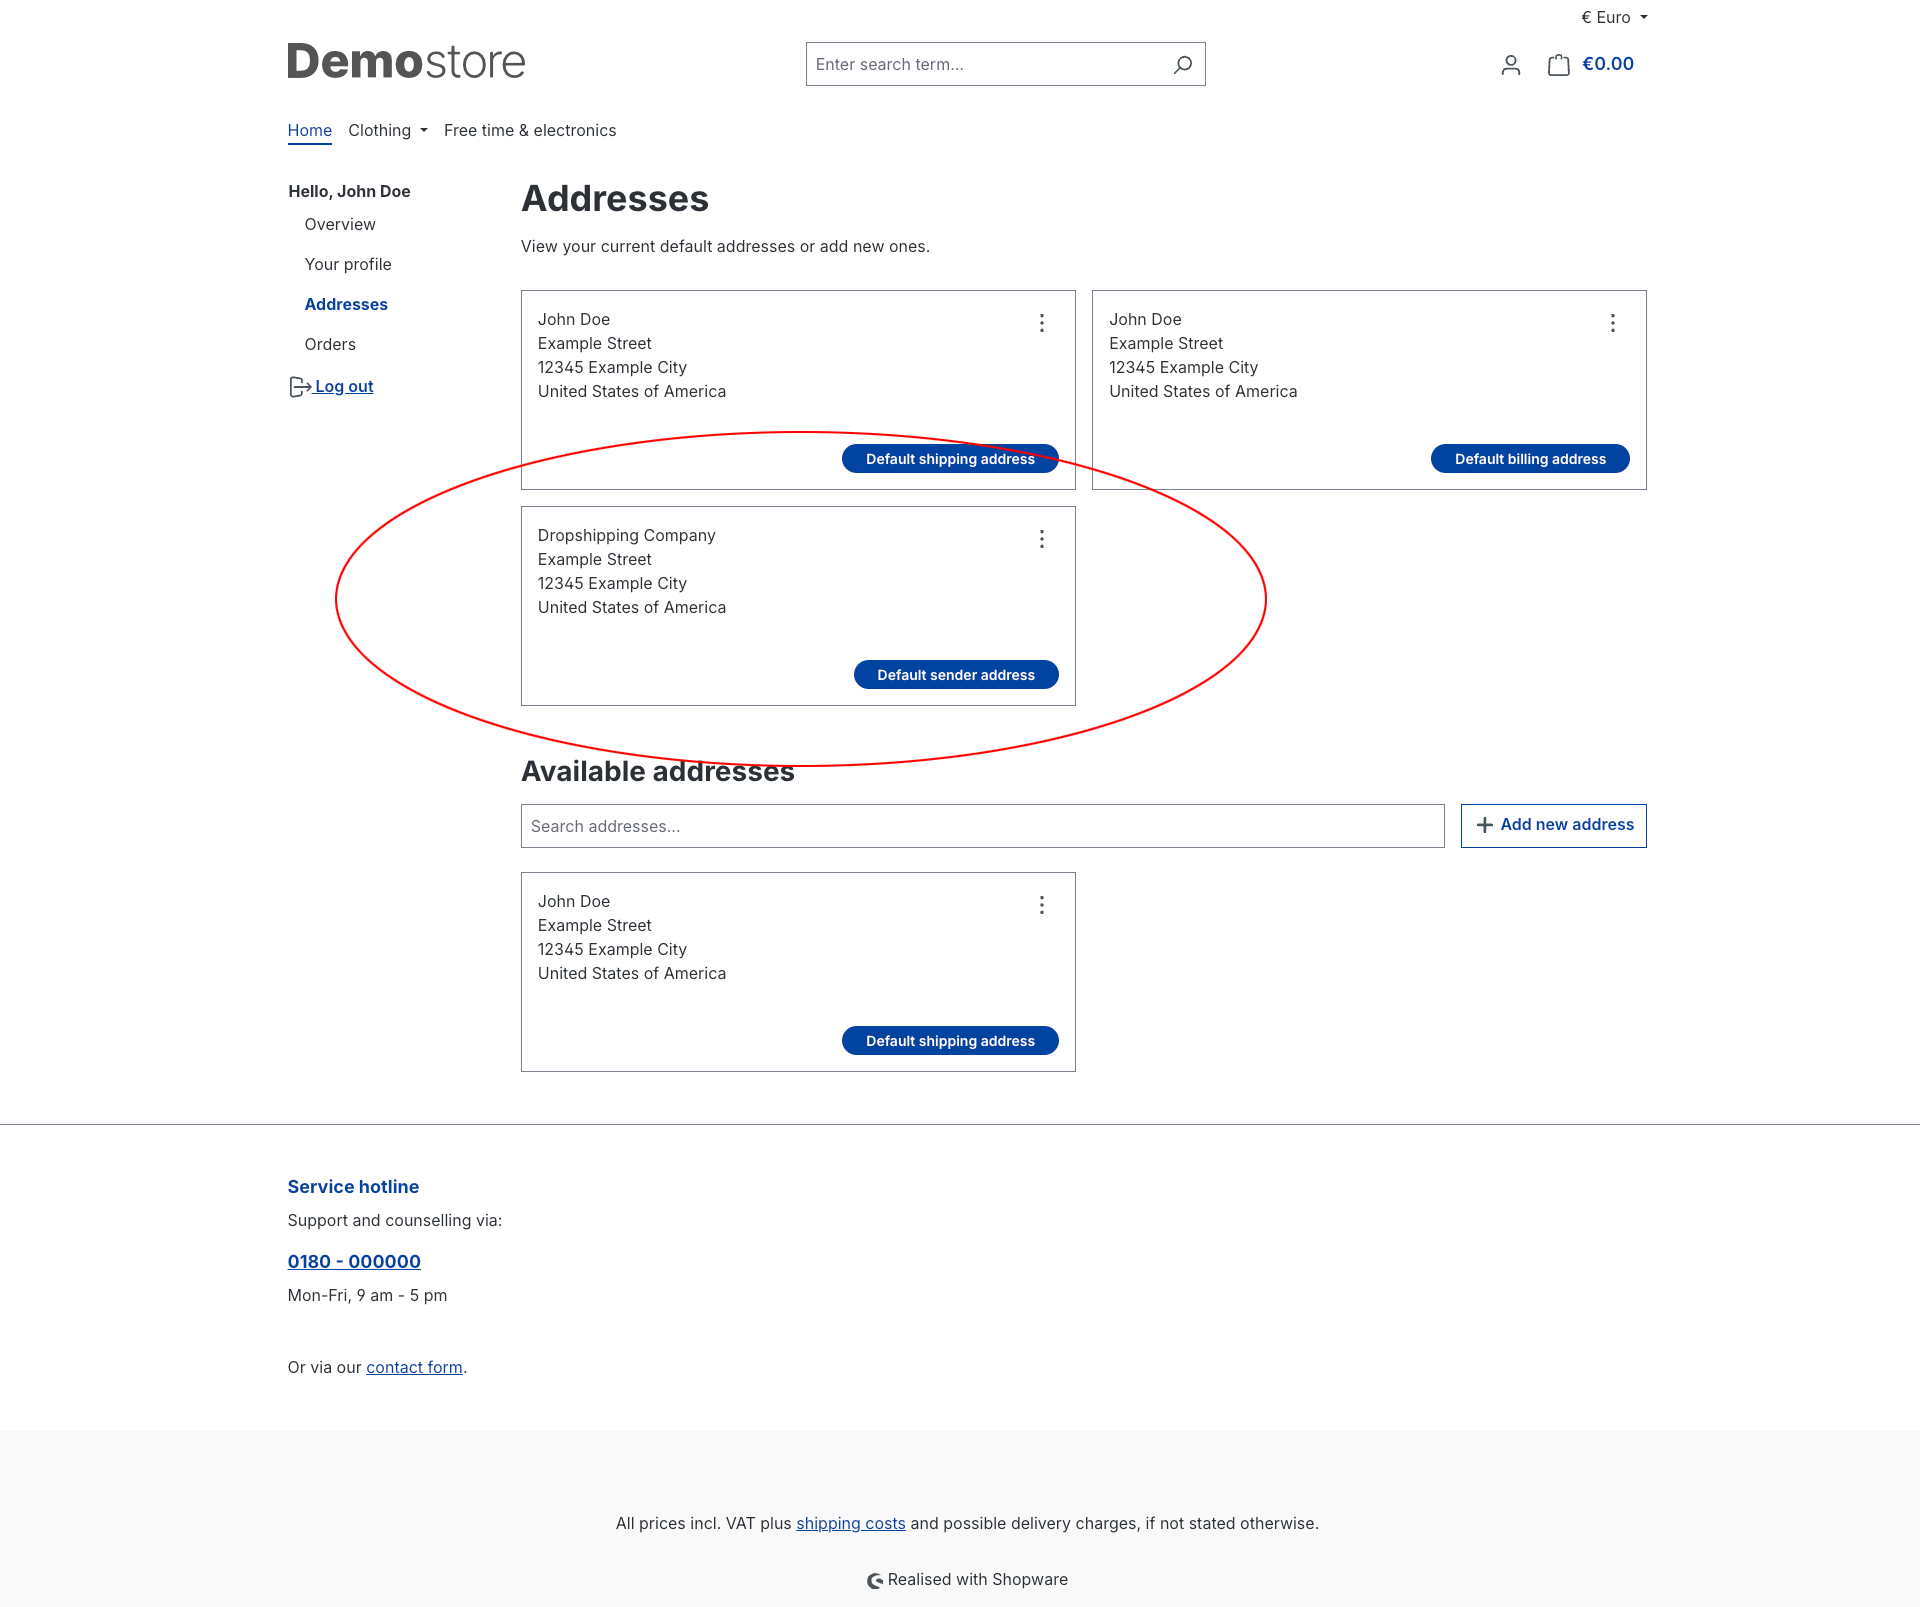Click the Log out link
This screenshot has height=1607, width=1920.
[344, 386]
